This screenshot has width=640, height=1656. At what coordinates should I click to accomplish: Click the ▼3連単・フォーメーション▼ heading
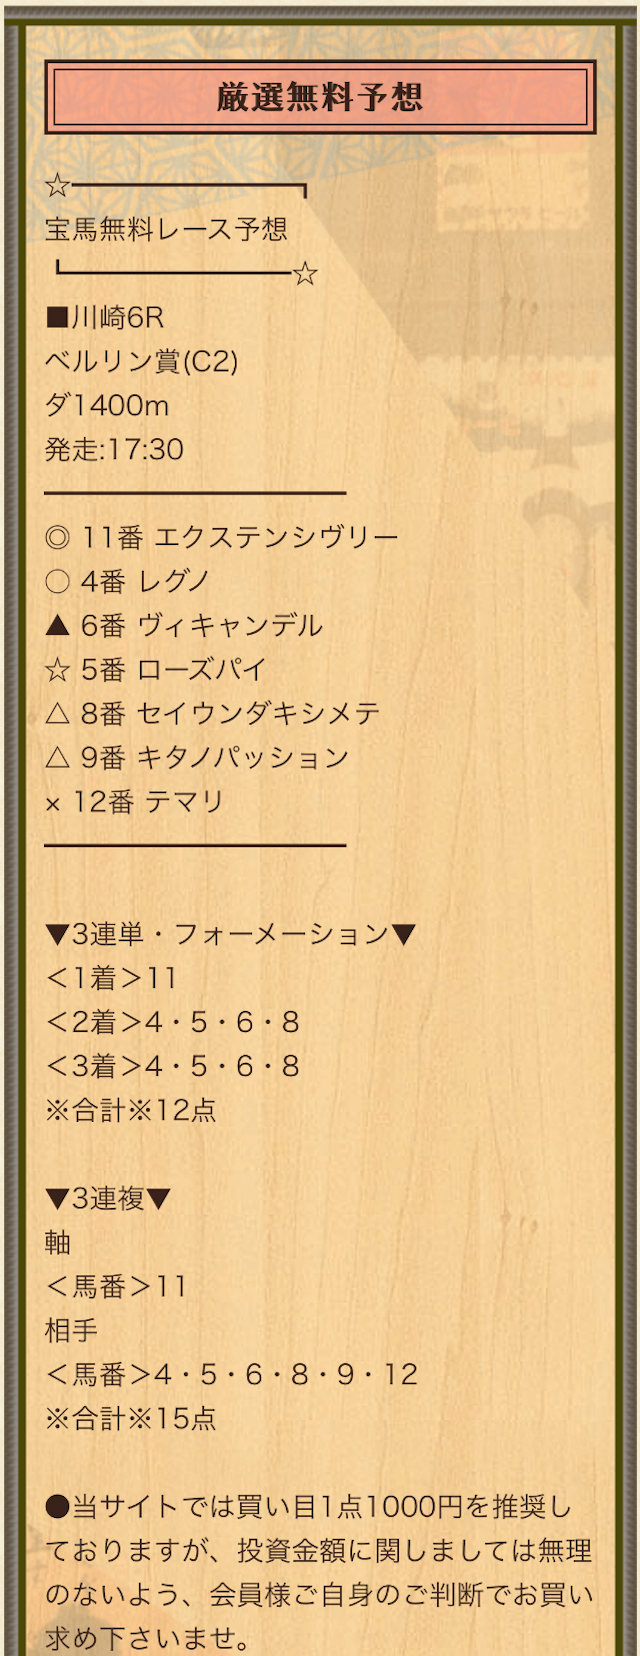(x=230, y=934)
